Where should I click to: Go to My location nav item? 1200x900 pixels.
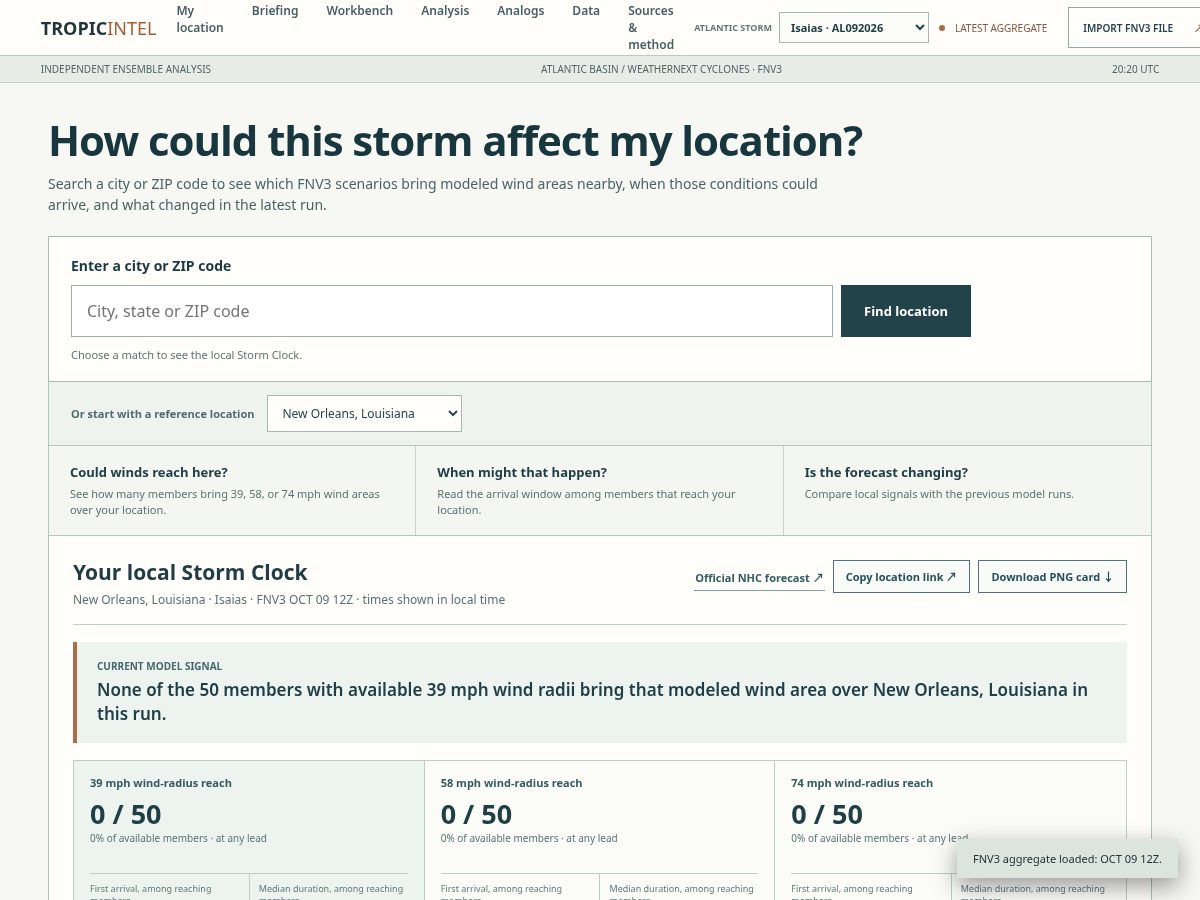coord(200,19)
